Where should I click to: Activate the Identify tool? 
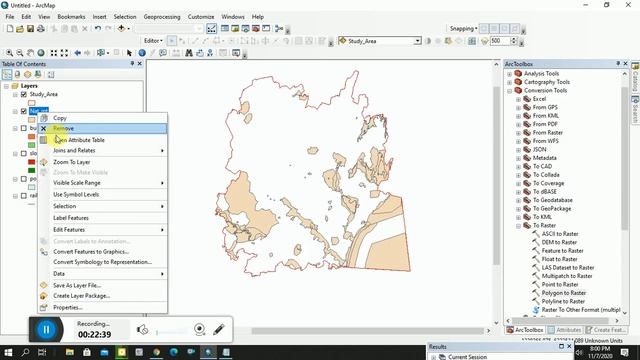coord(142,53)
